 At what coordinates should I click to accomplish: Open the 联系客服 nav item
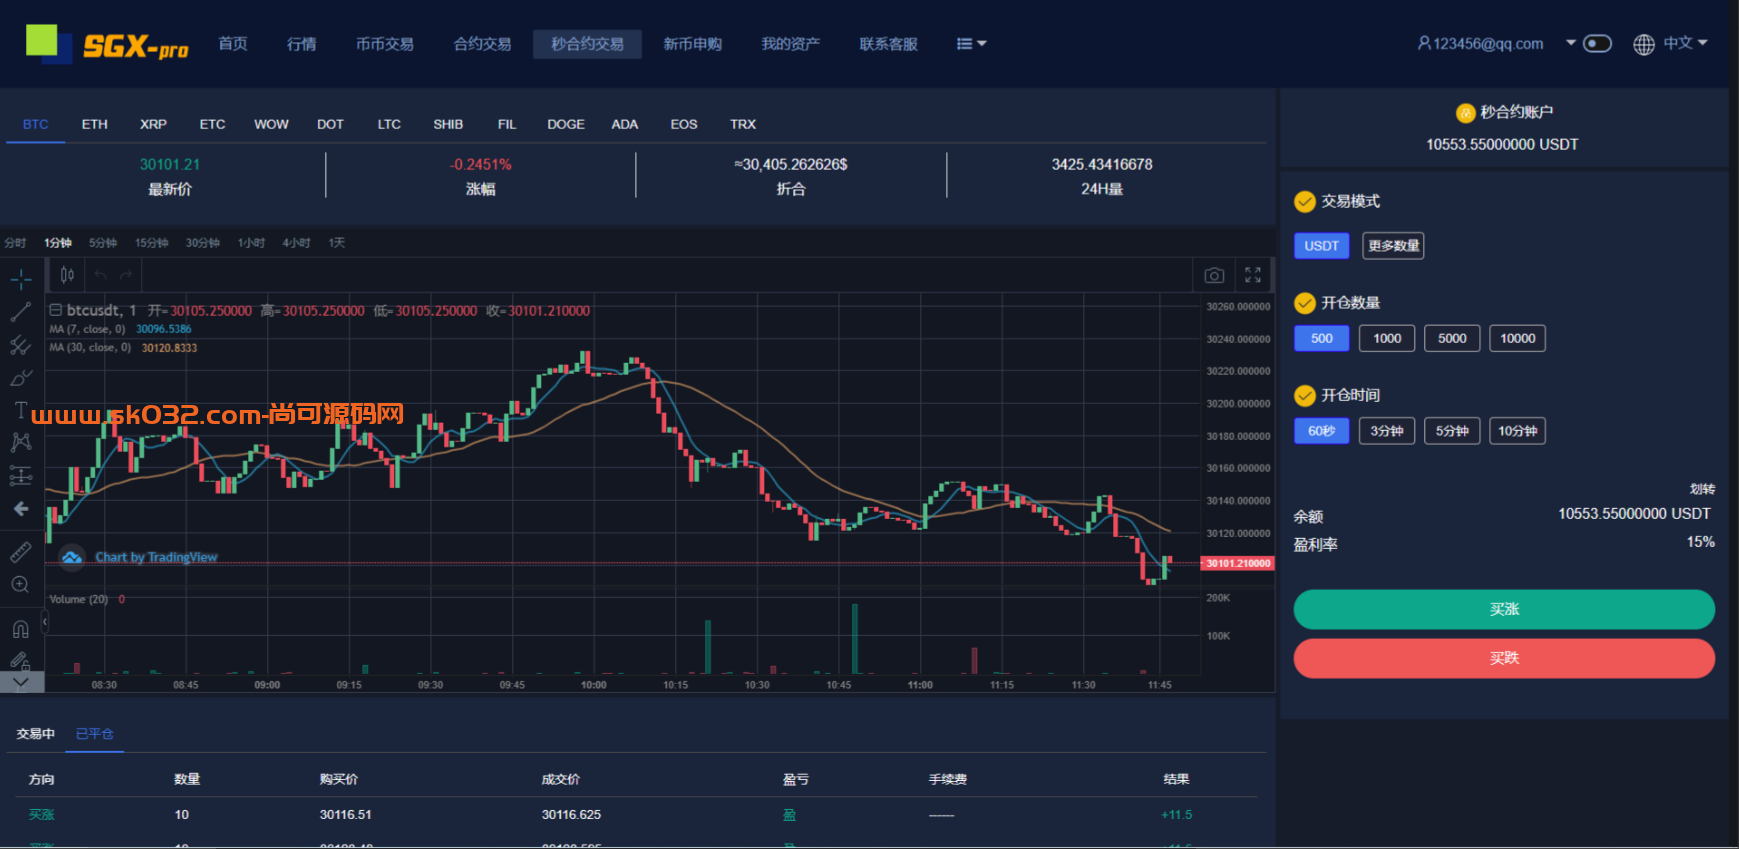tap(888, 44)
